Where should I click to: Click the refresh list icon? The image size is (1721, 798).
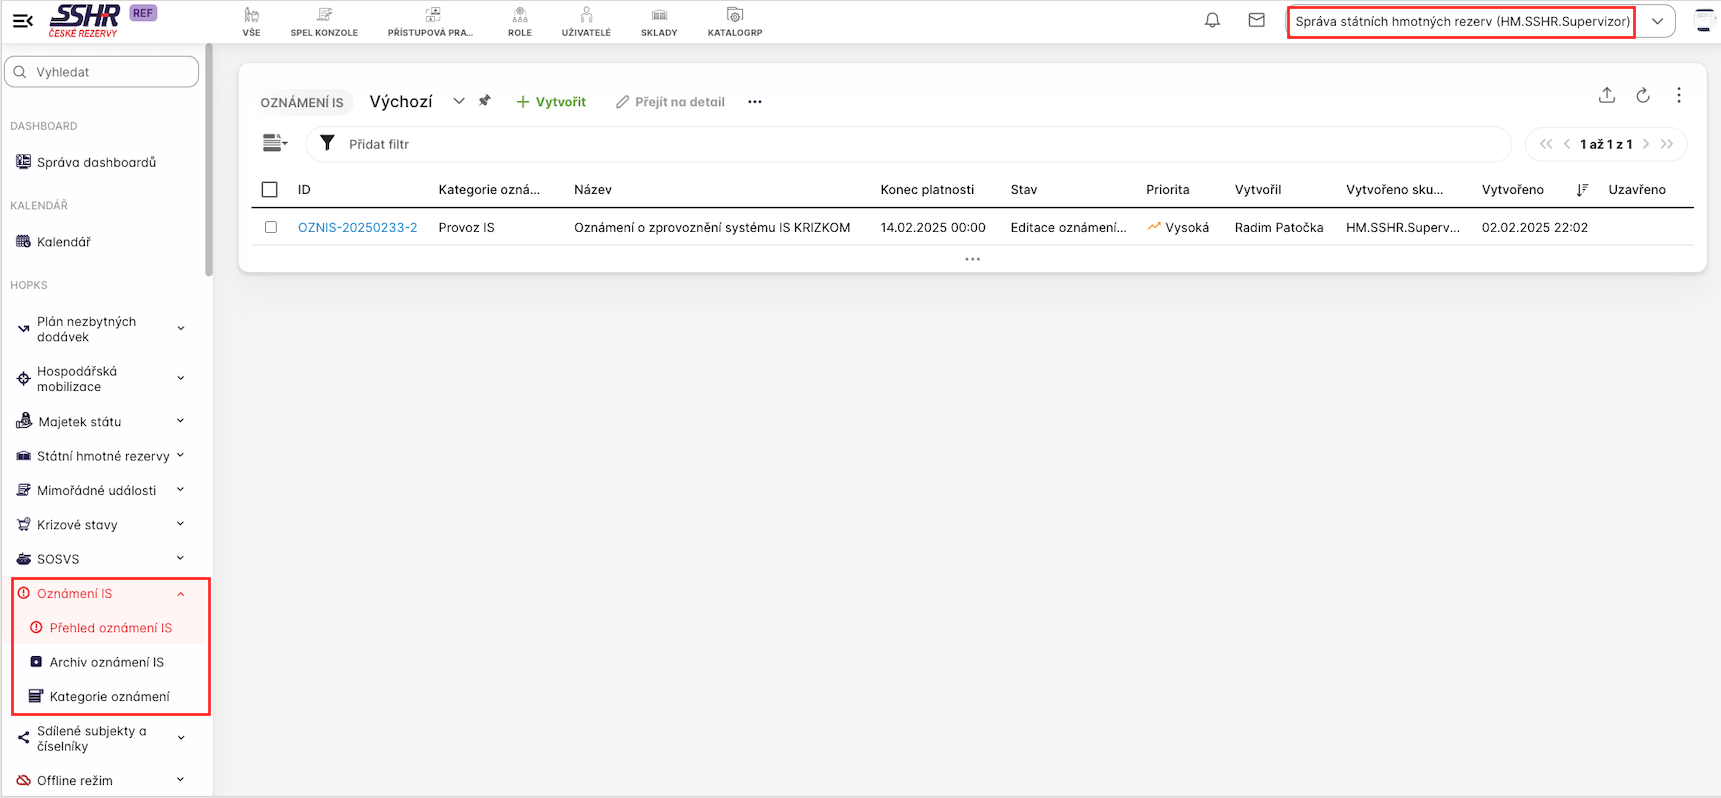pos(1642,96)
